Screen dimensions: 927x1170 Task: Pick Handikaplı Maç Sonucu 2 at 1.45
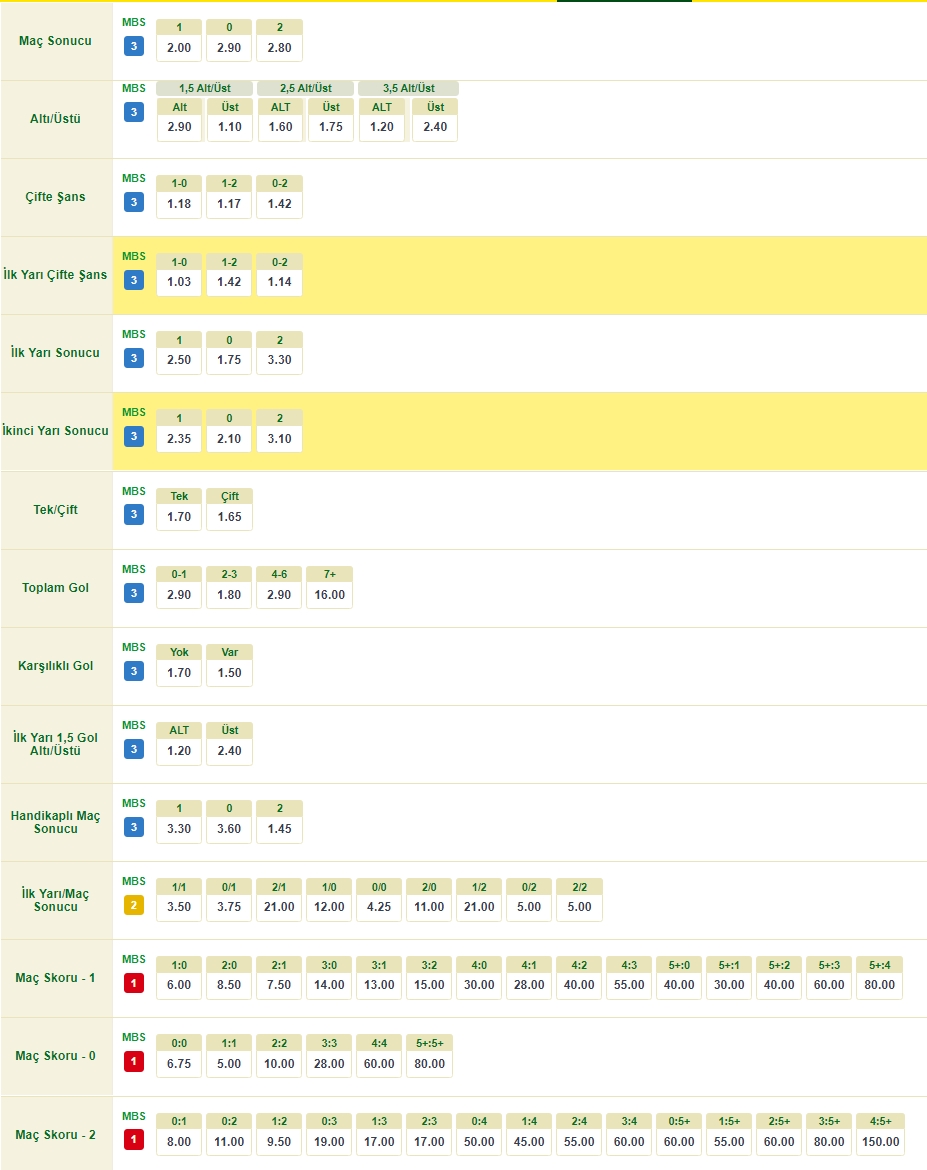[x=279, y=830]
